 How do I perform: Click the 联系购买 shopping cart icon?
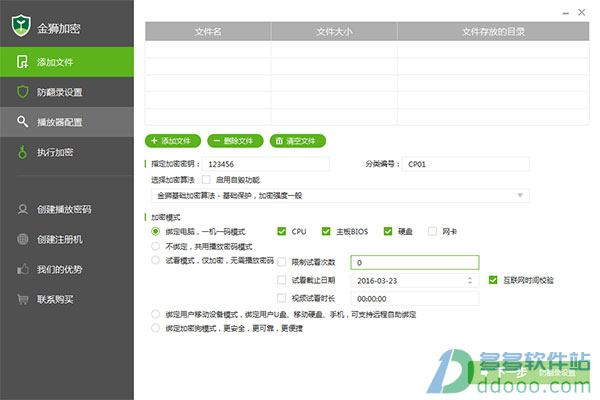coord(23,299)
